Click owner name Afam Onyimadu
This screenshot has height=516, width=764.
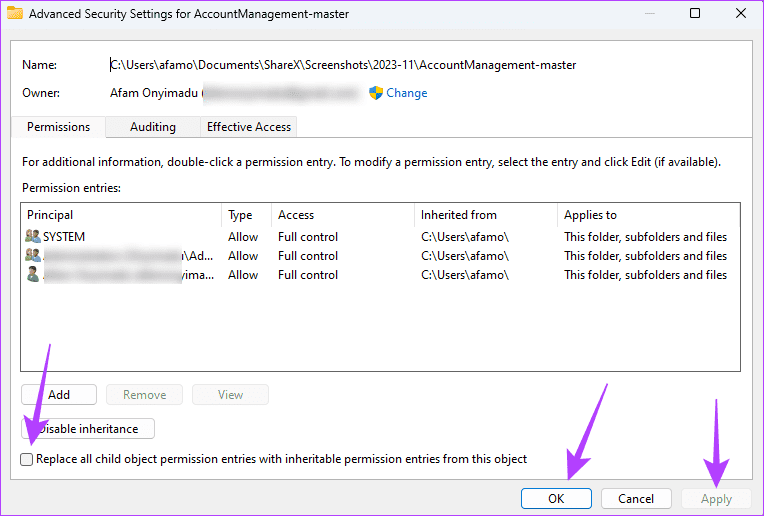tap(154, 93)
